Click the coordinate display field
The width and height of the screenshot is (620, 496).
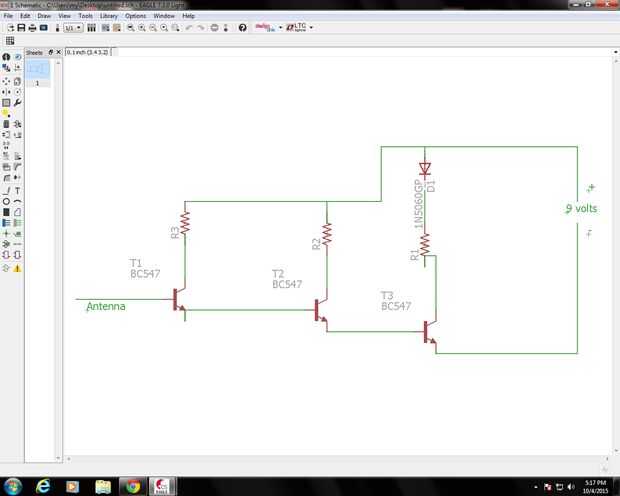click(88, 52)
